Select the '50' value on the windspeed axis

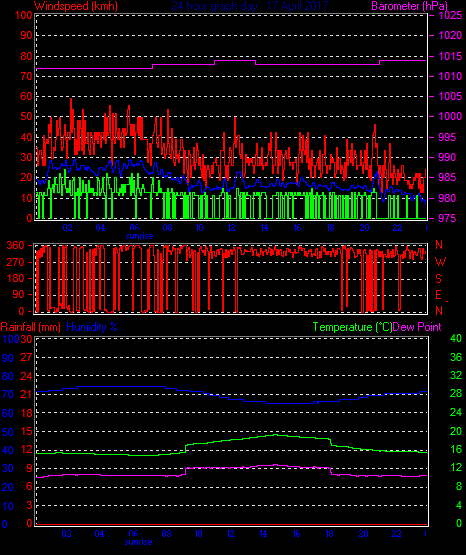26,116
